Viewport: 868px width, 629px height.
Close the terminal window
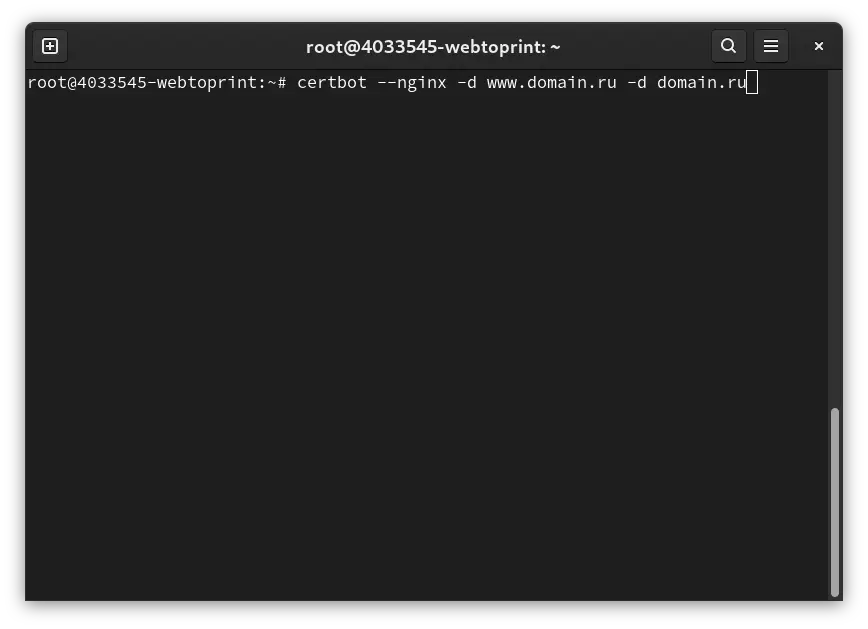819,46
